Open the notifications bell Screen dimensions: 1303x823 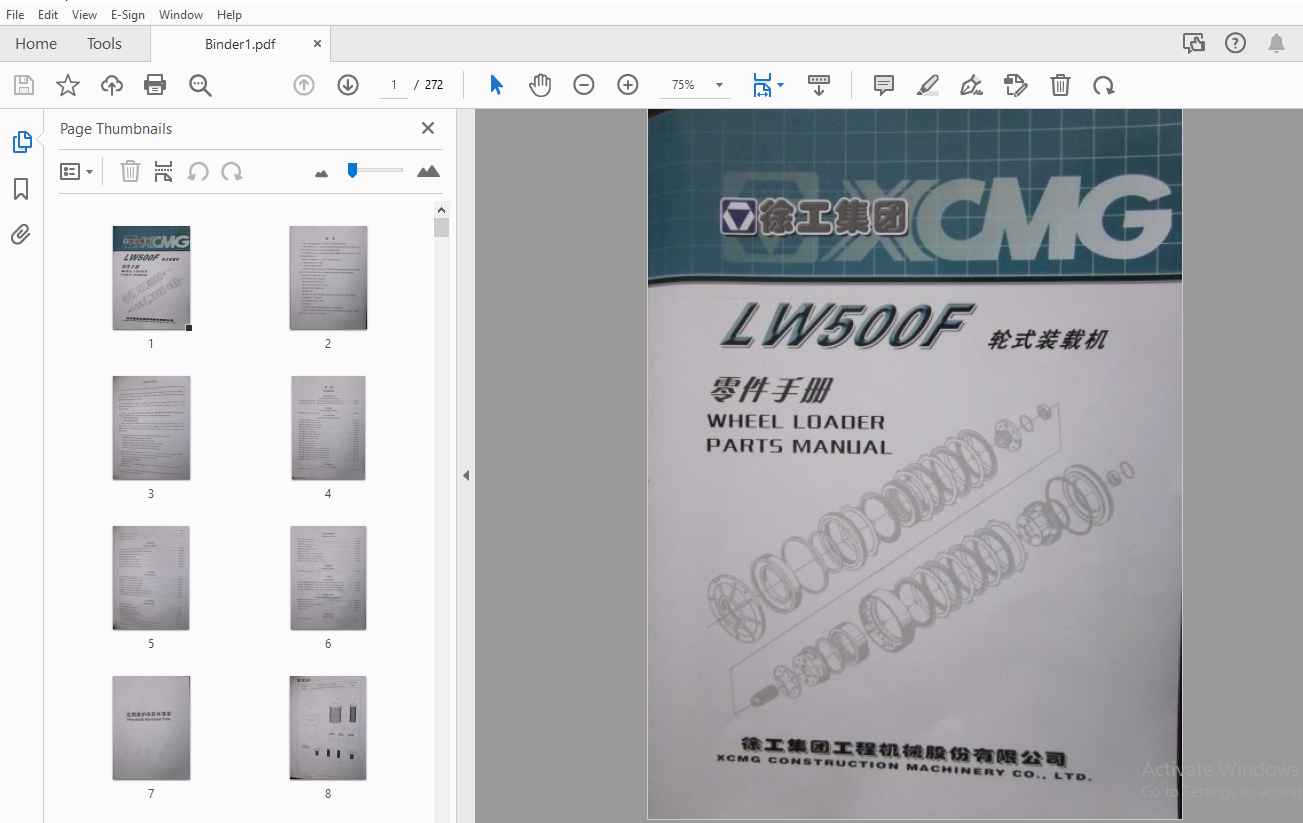click(x=1277, y=43)
